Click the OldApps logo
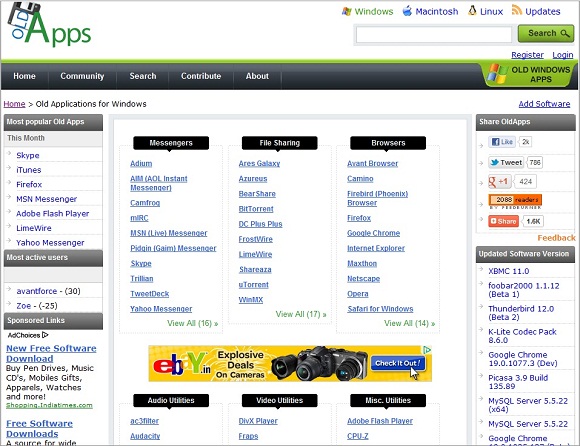Screen dimensions: 580x446 pyautogui.click(x=49, y=25)
